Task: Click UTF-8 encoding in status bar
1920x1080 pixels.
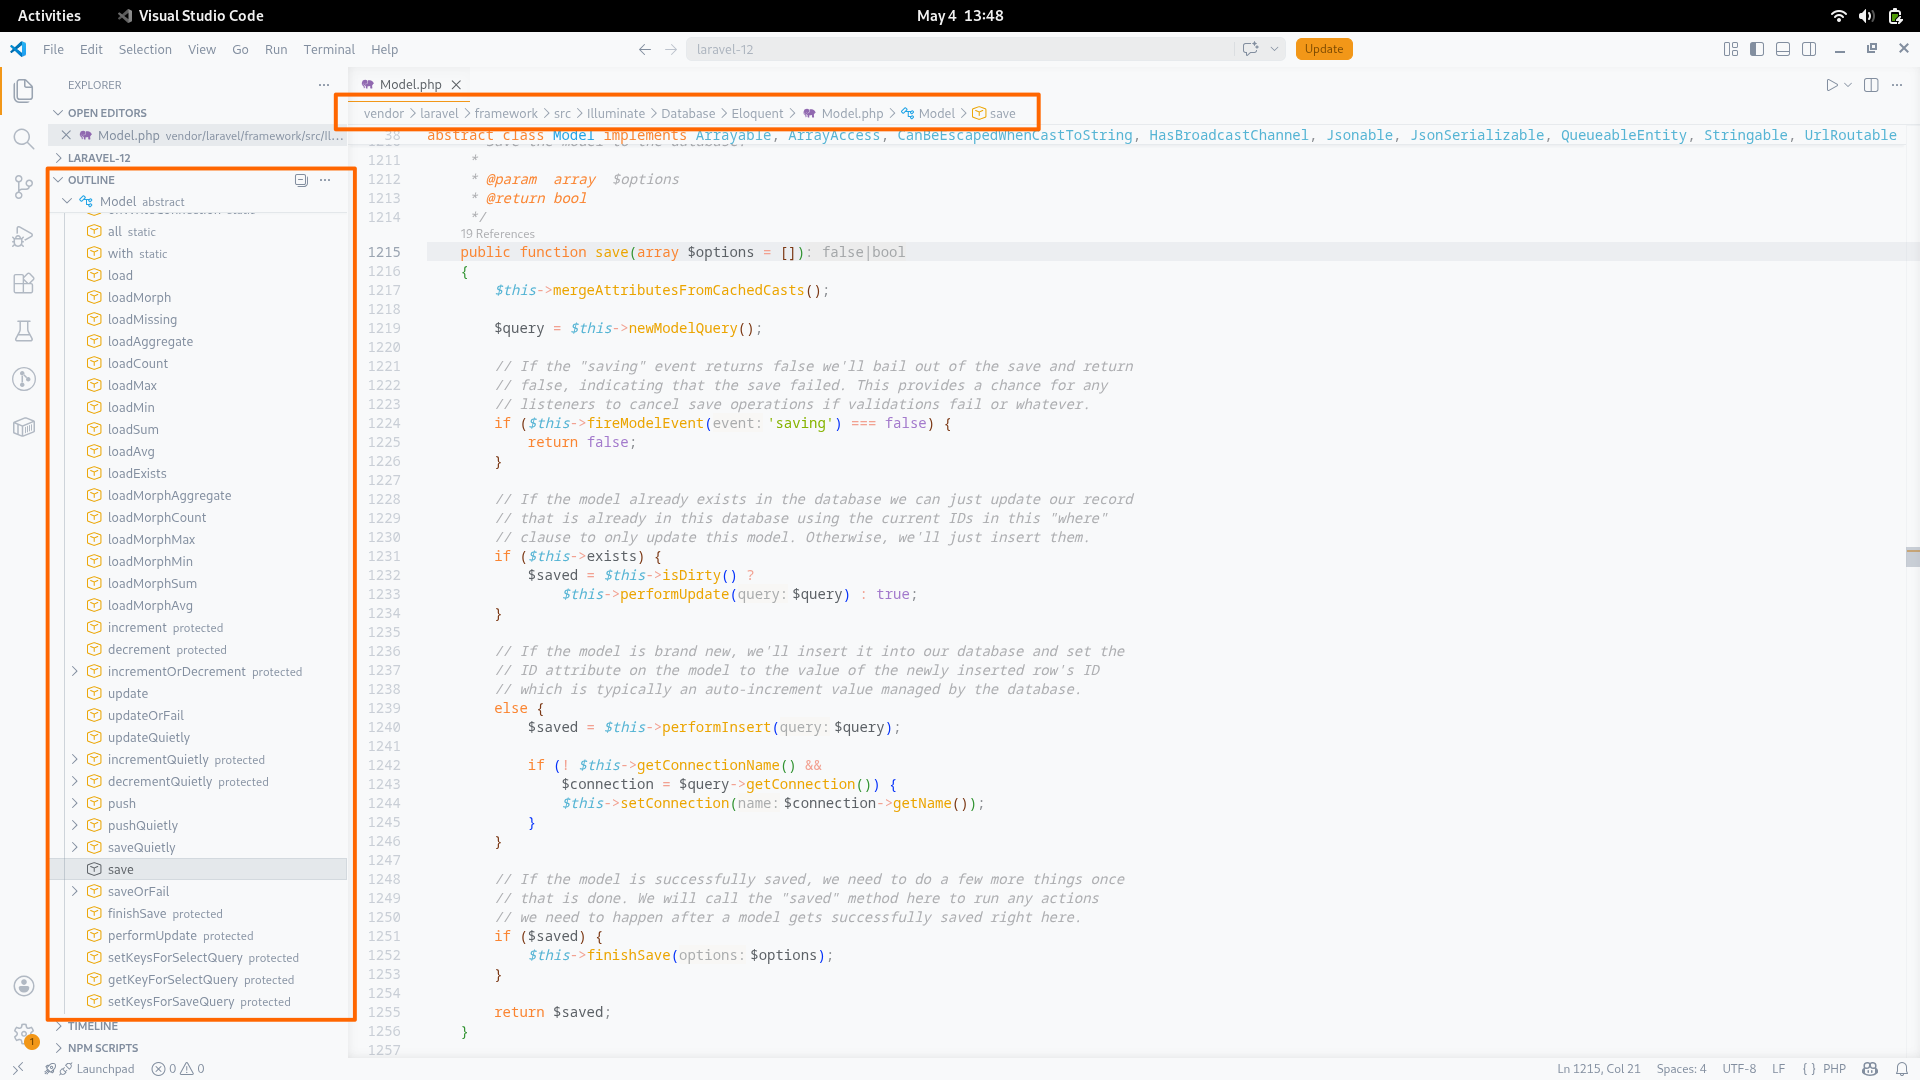Action: 1739,1069
